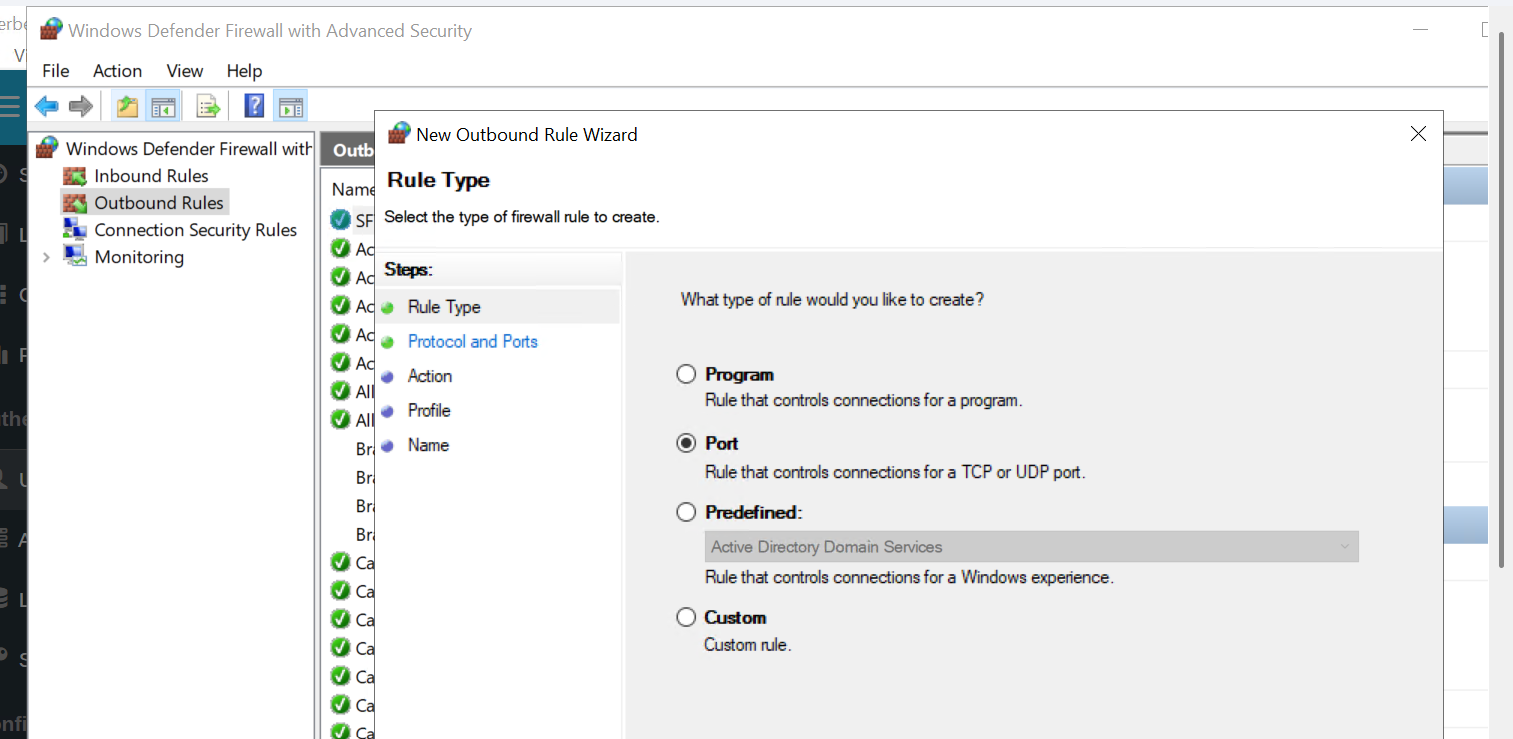This screenshot has height=739, width=1513.
Task: Toggle the Show/Hide Action Pane icon
Action: point(291,106)
